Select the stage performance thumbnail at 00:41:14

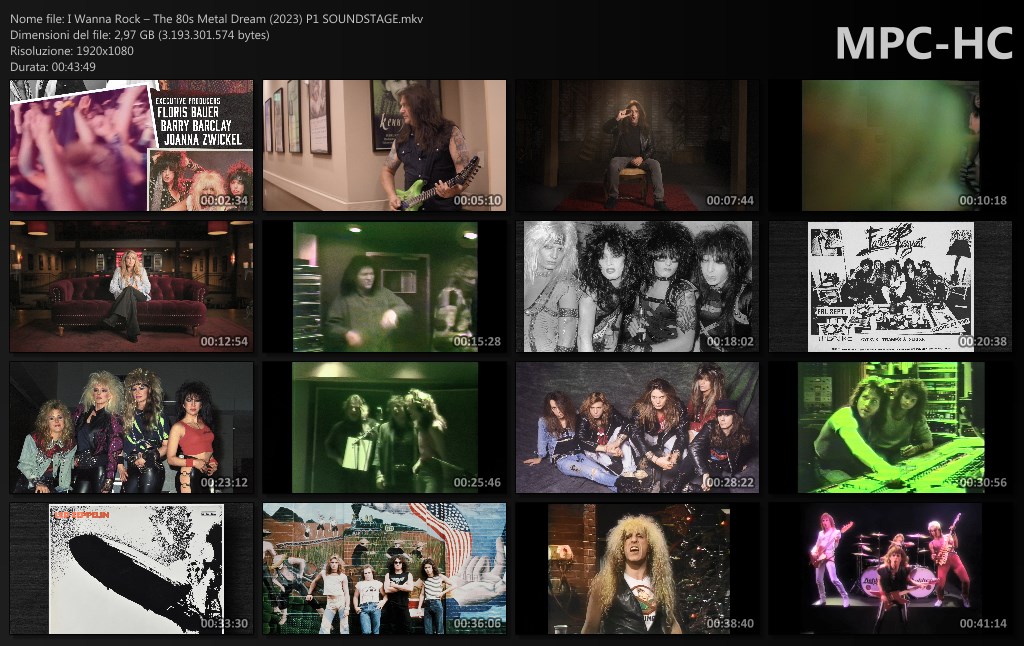[890, 569]
